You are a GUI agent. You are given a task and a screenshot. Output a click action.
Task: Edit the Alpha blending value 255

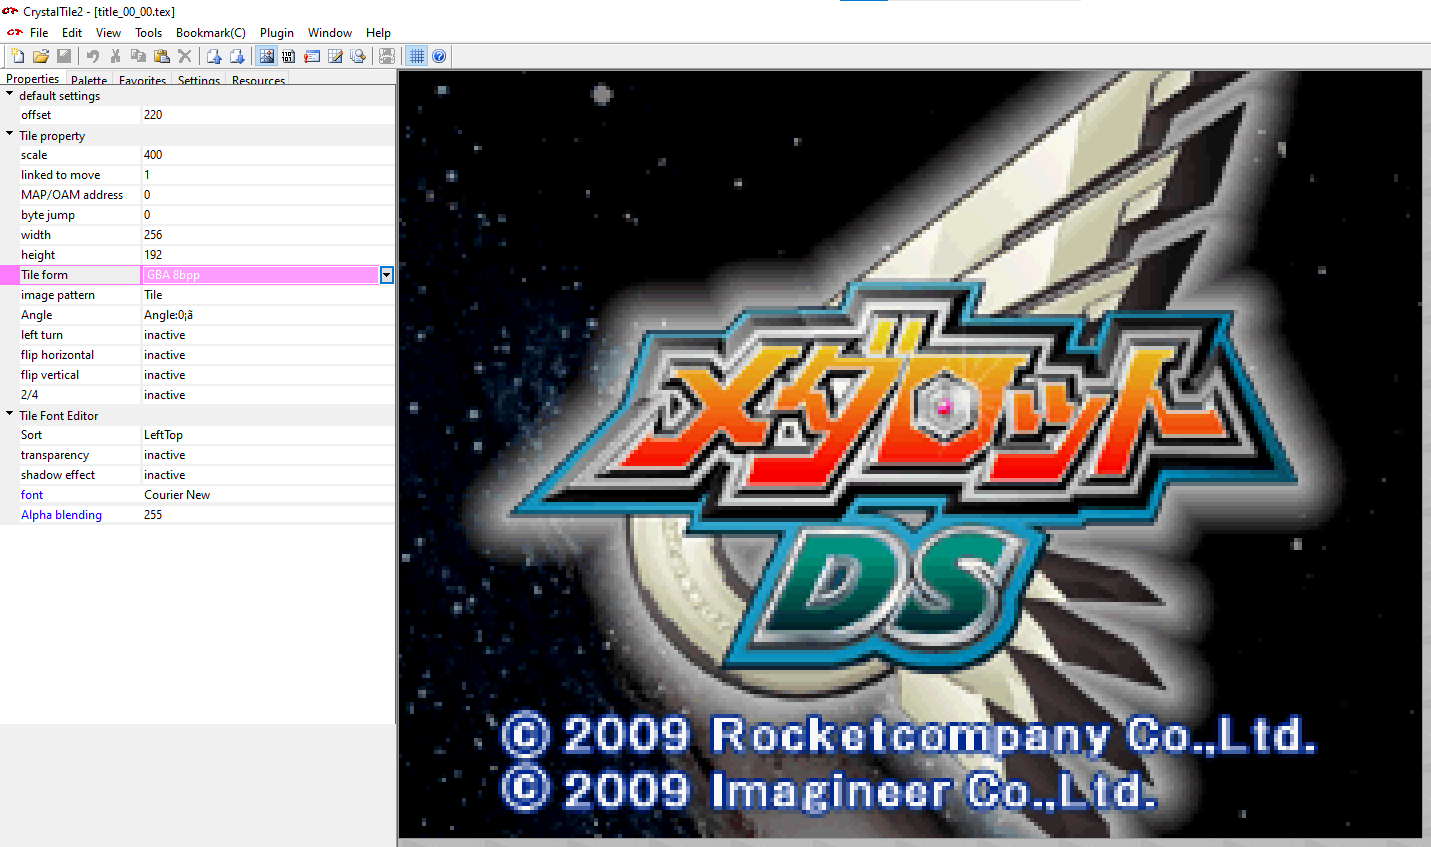tap(267, 515)
